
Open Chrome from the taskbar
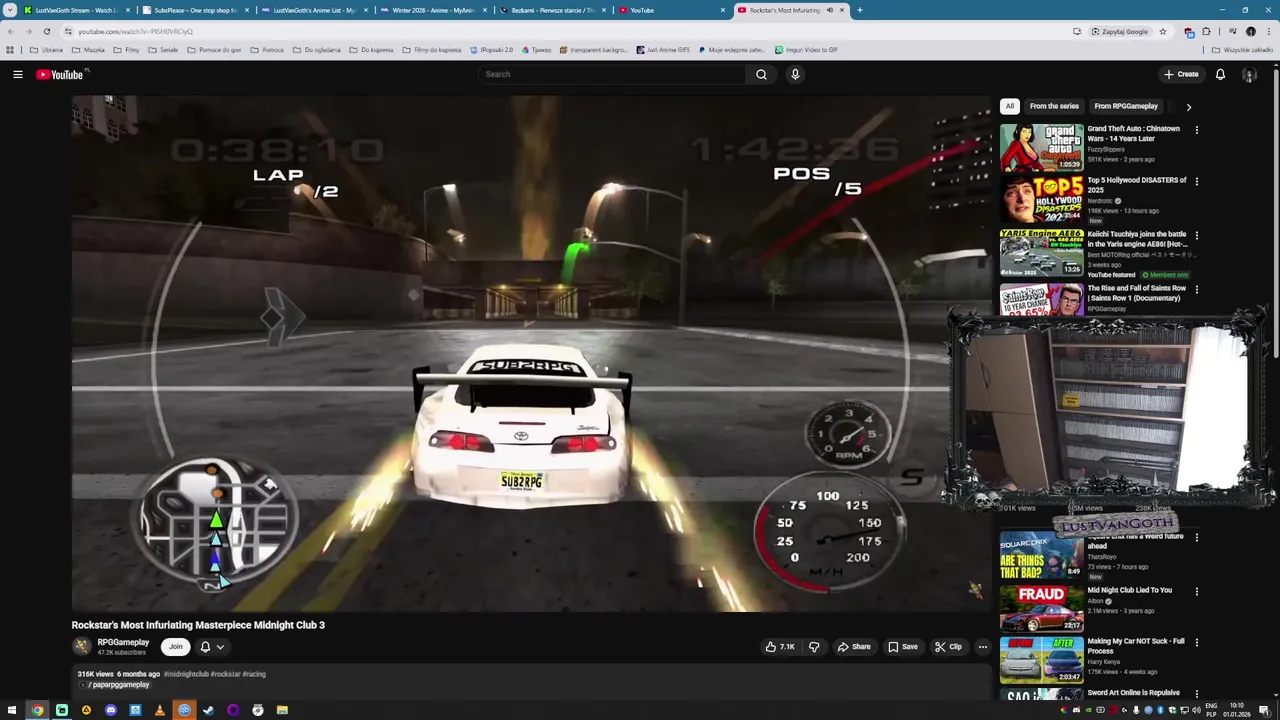[37, 710]
